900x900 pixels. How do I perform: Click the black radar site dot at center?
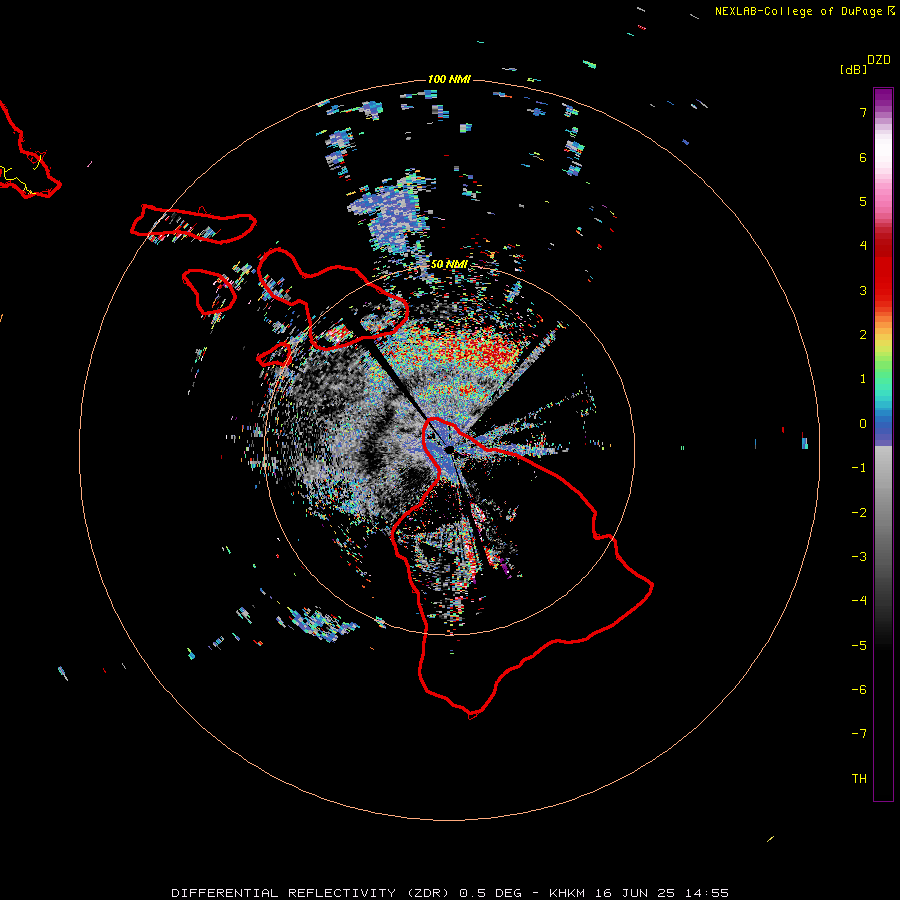(449, 449)
